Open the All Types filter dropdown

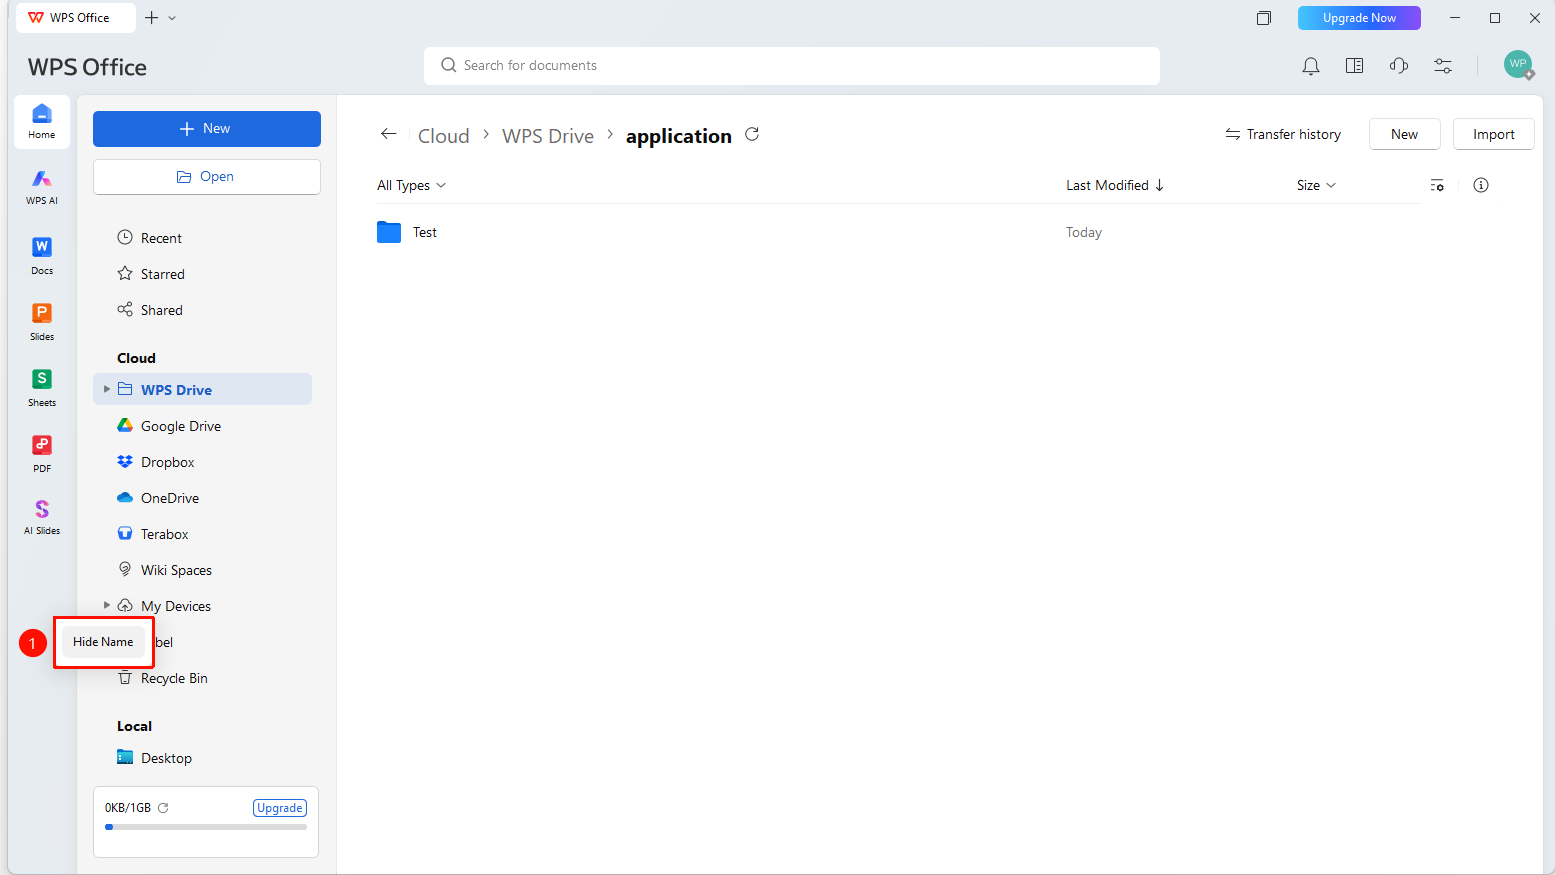coord(411,185)
